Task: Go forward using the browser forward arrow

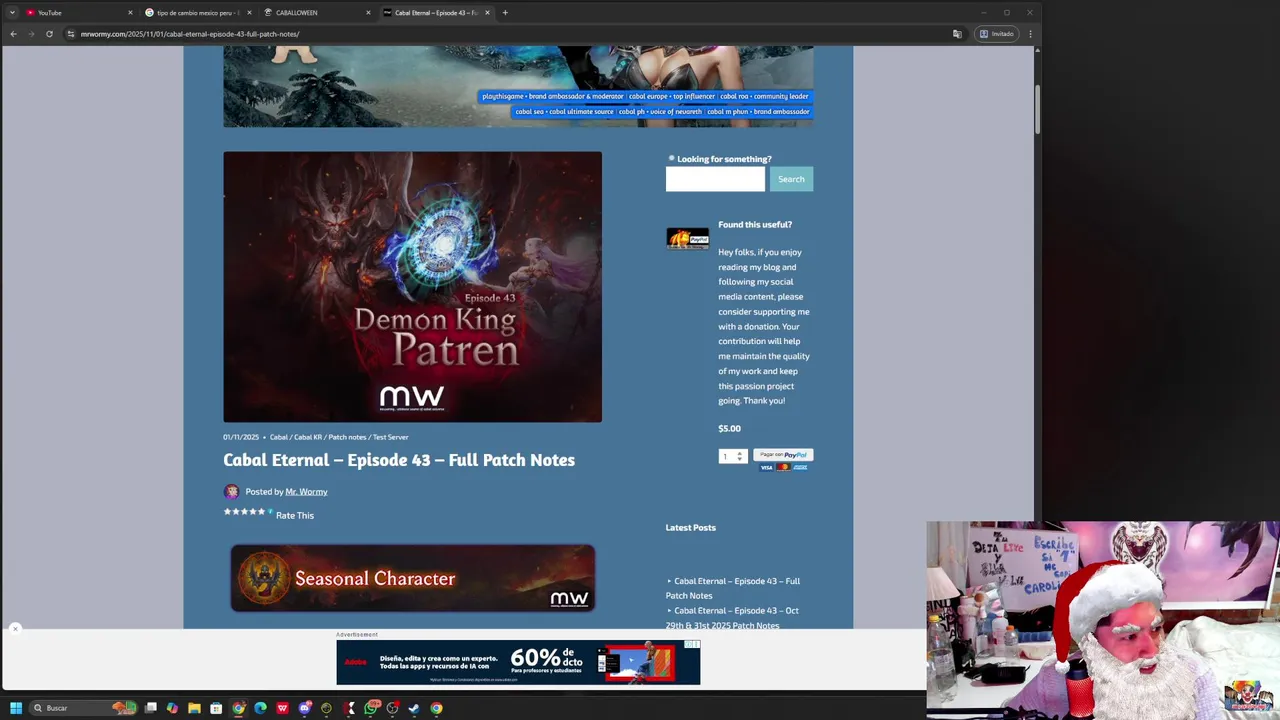Action: 31,34
